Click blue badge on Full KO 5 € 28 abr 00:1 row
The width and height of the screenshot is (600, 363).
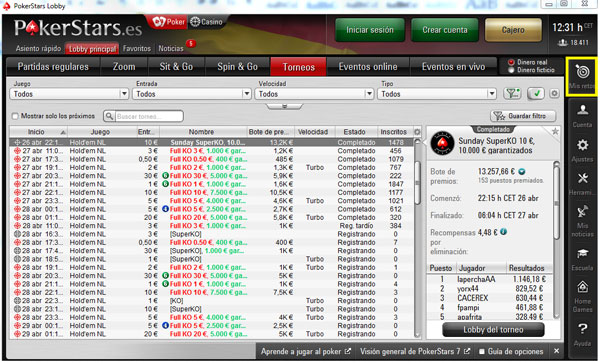(165, 209)
